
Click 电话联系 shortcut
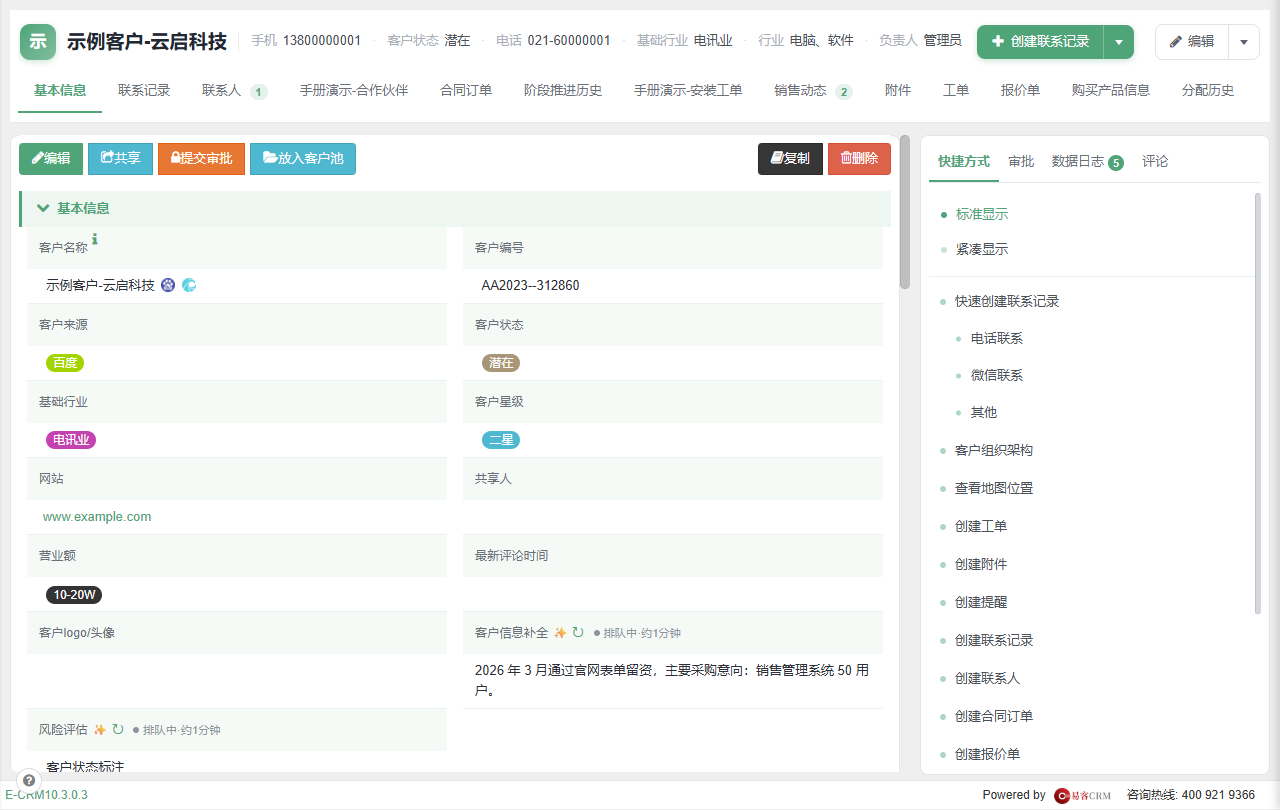click(x=997, y=338)
